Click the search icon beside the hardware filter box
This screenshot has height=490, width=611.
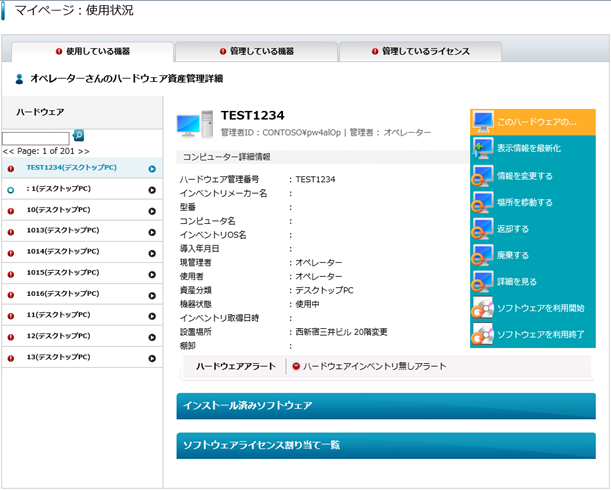click(79, 136)
